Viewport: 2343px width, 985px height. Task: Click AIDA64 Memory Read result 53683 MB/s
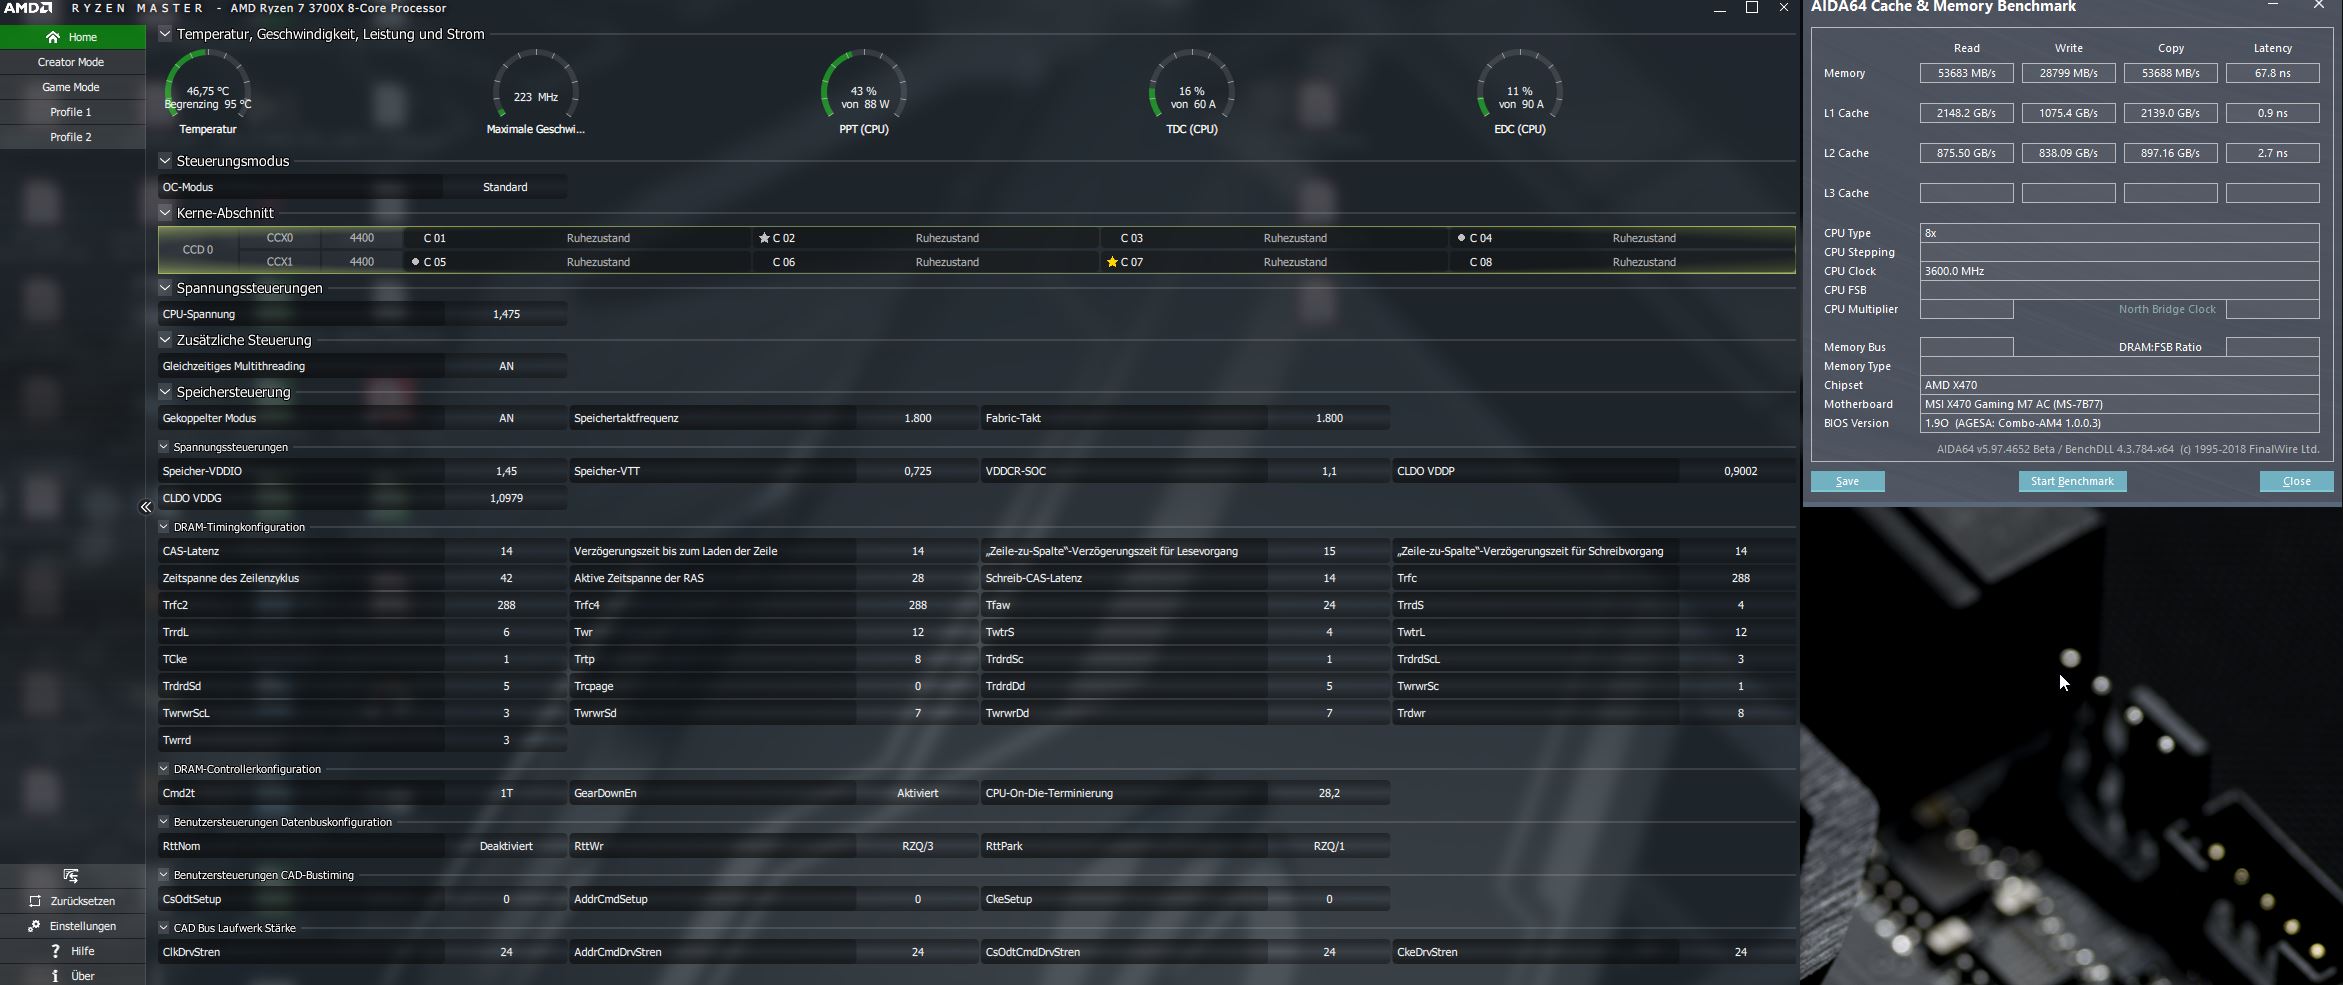pos(1966,73)
